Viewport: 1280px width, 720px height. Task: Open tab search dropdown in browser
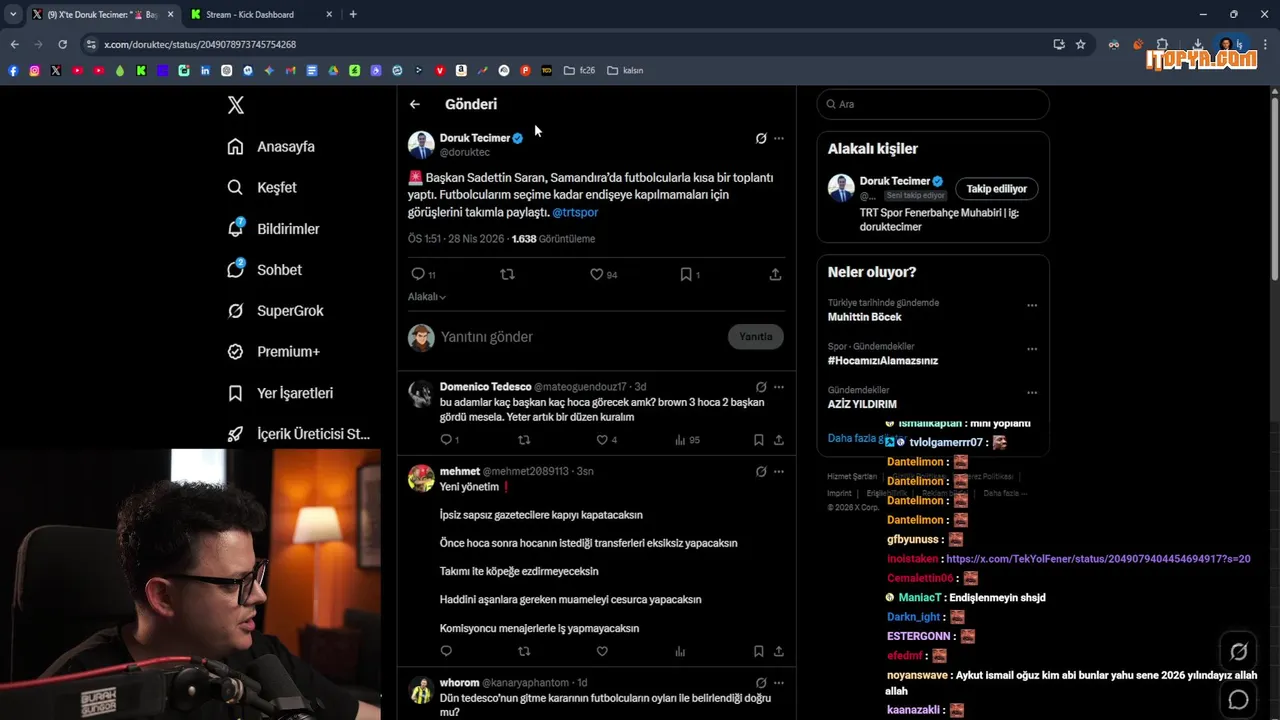[13, 14]
